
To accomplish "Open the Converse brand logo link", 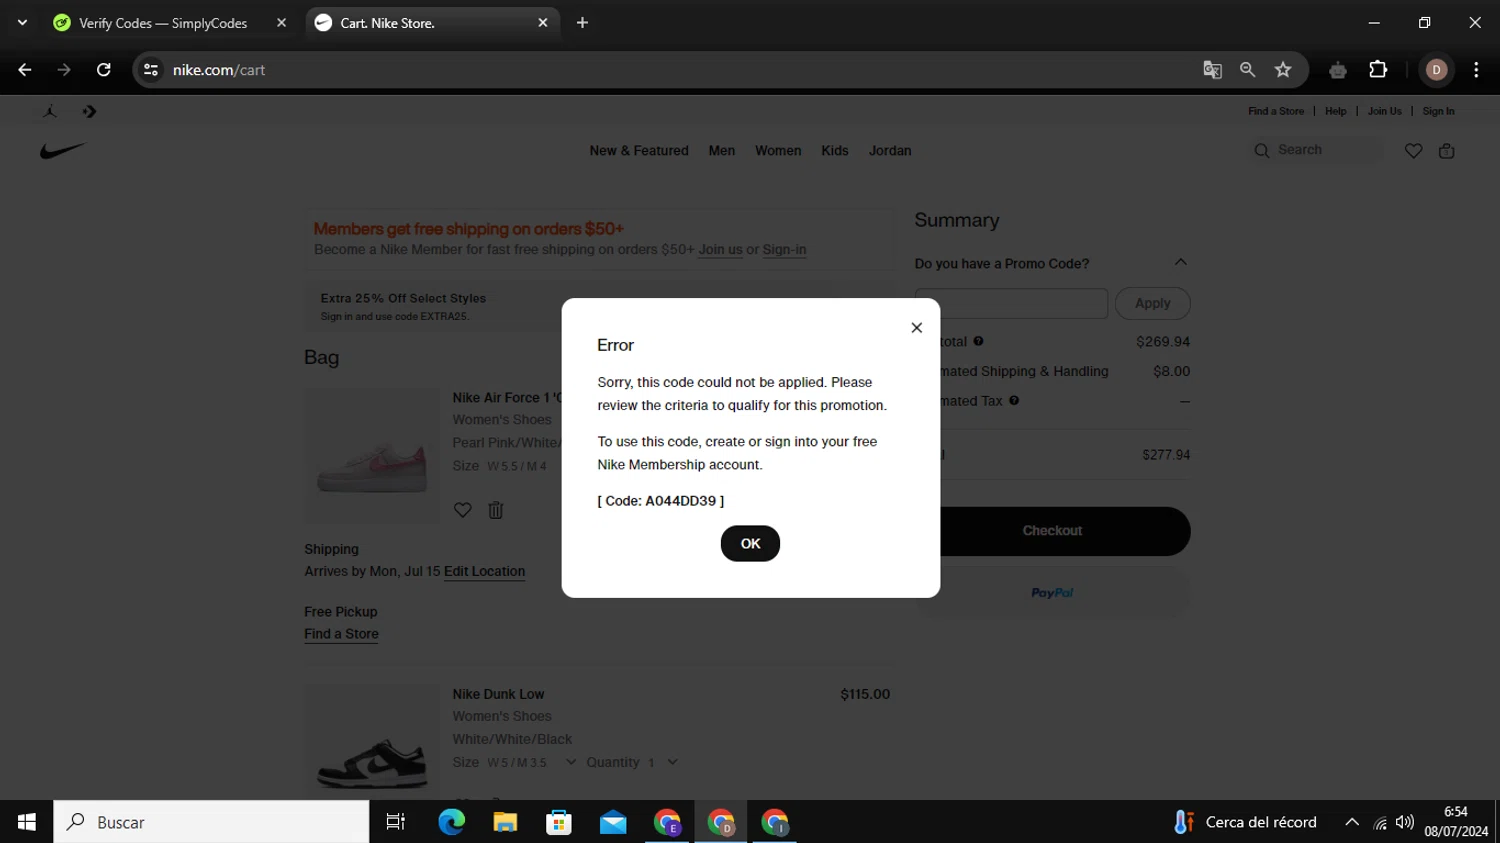I will [89, 111].
